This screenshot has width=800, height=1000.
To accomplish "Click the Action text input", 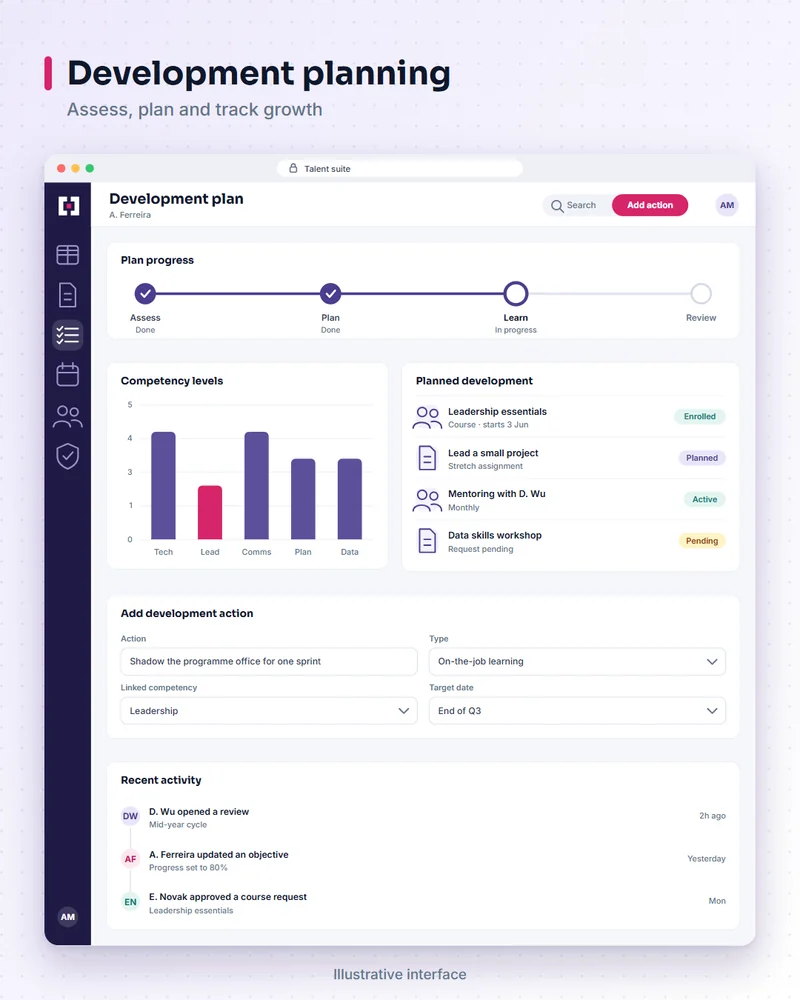I will coord(269,661).
